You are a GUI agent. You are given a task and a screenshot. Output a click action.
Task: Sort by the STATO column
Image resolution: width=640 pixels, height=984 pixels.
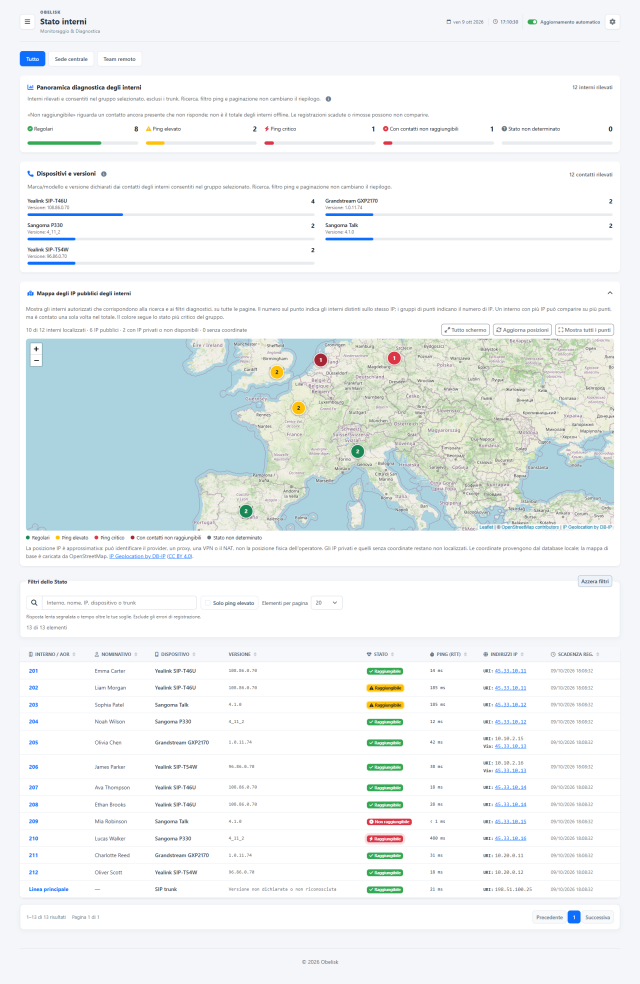tap(381, 654)
